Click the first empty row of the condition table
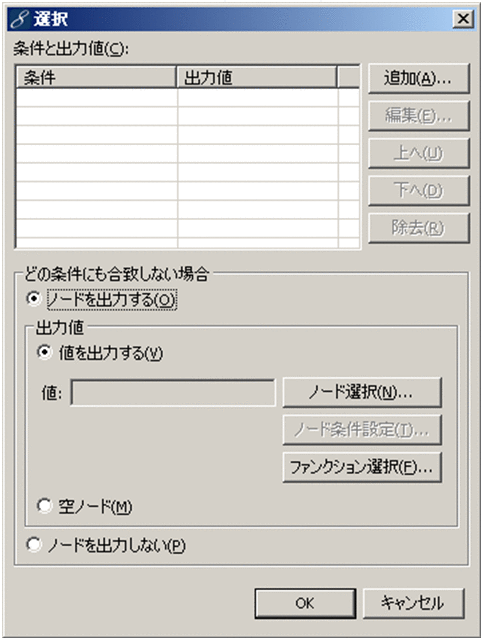 (188, 97)
